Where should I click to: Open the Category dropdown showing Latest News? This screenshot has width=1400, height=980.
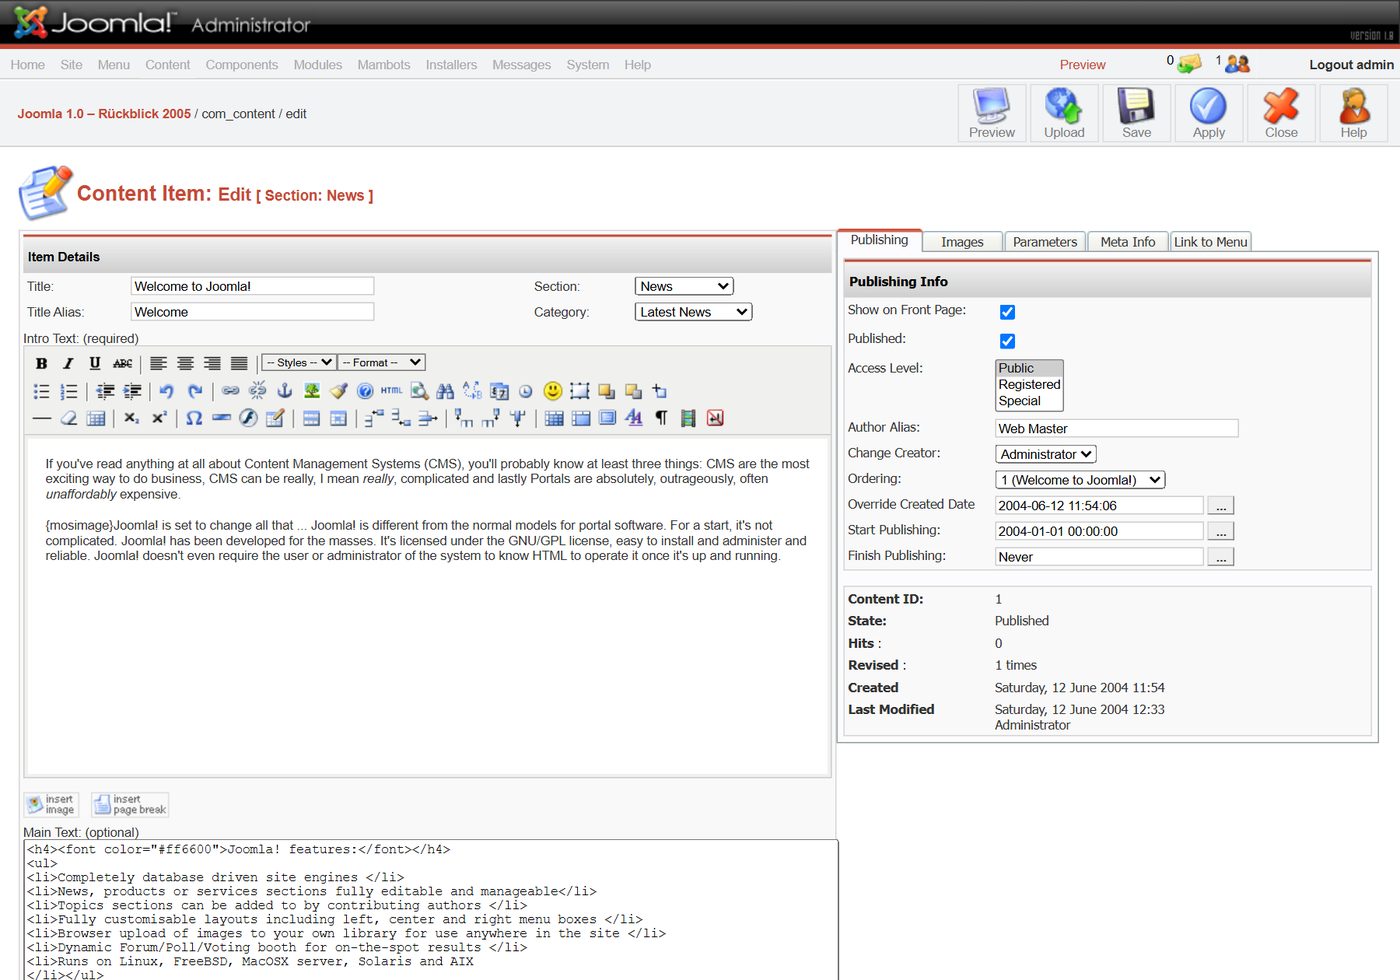(x=693, y=312)
